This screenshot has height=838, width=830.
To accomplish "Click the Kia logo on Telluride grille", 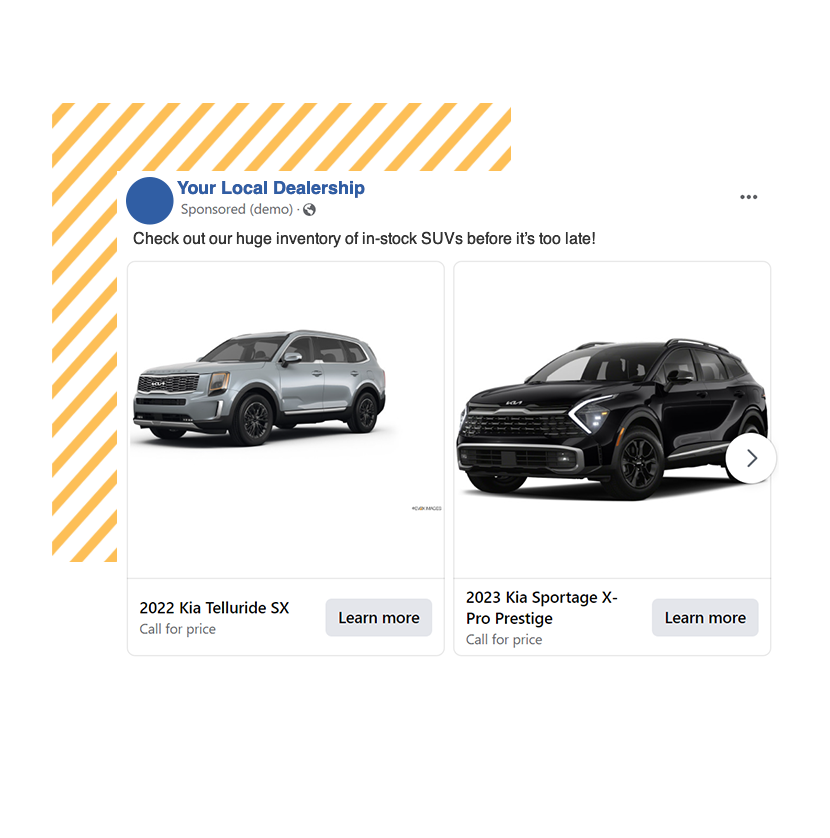I will [158, 384].
